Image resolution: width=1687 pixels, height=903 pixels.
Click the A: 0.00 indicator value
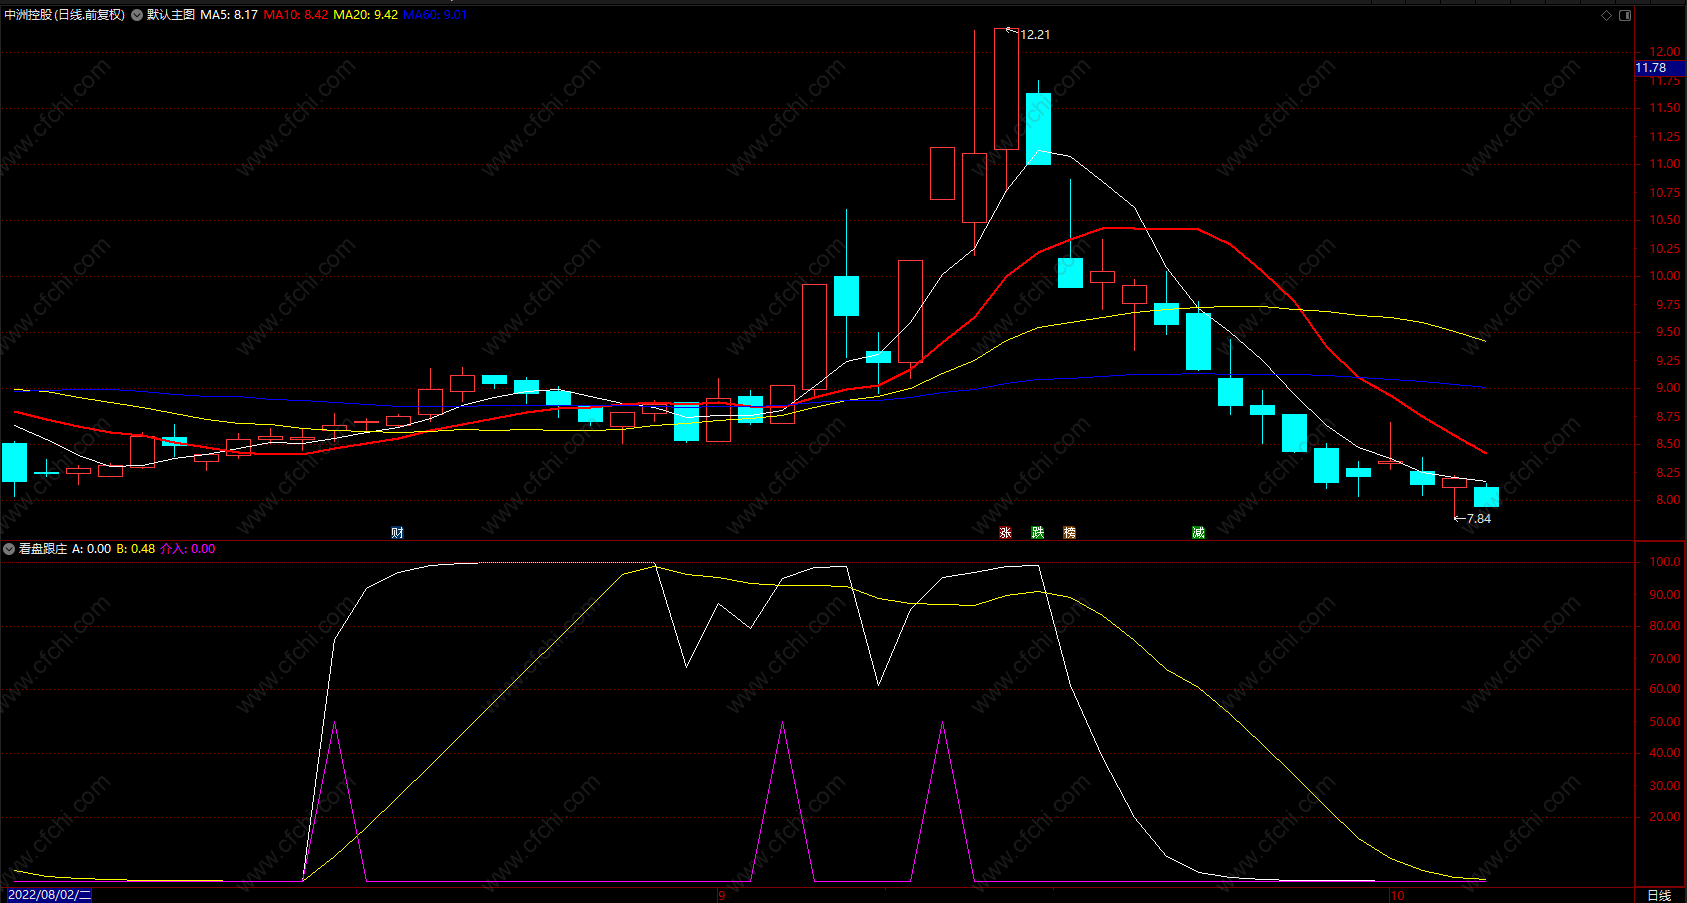(x=92, y=549)
